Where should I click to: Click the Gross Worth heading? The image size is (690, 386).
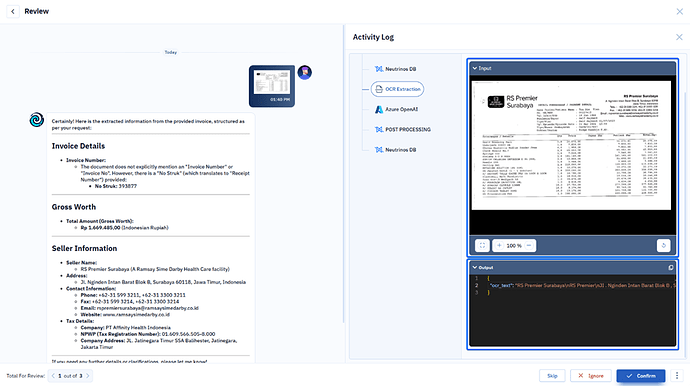[x=73, y=207]
